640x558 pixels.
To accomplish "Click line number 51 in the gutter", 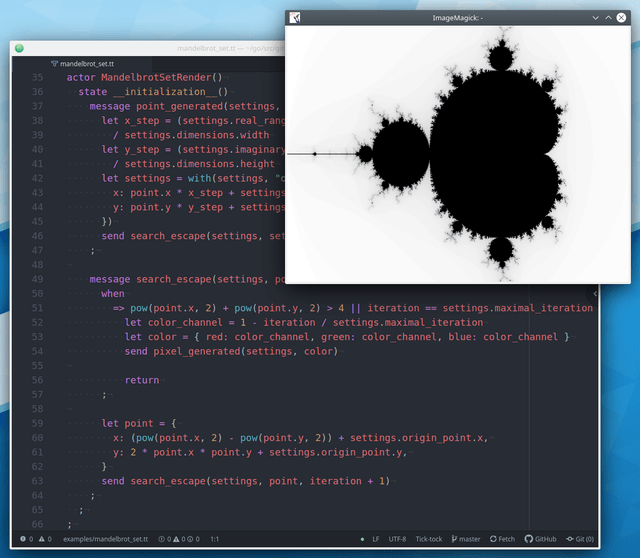I will tap(37, 308).
